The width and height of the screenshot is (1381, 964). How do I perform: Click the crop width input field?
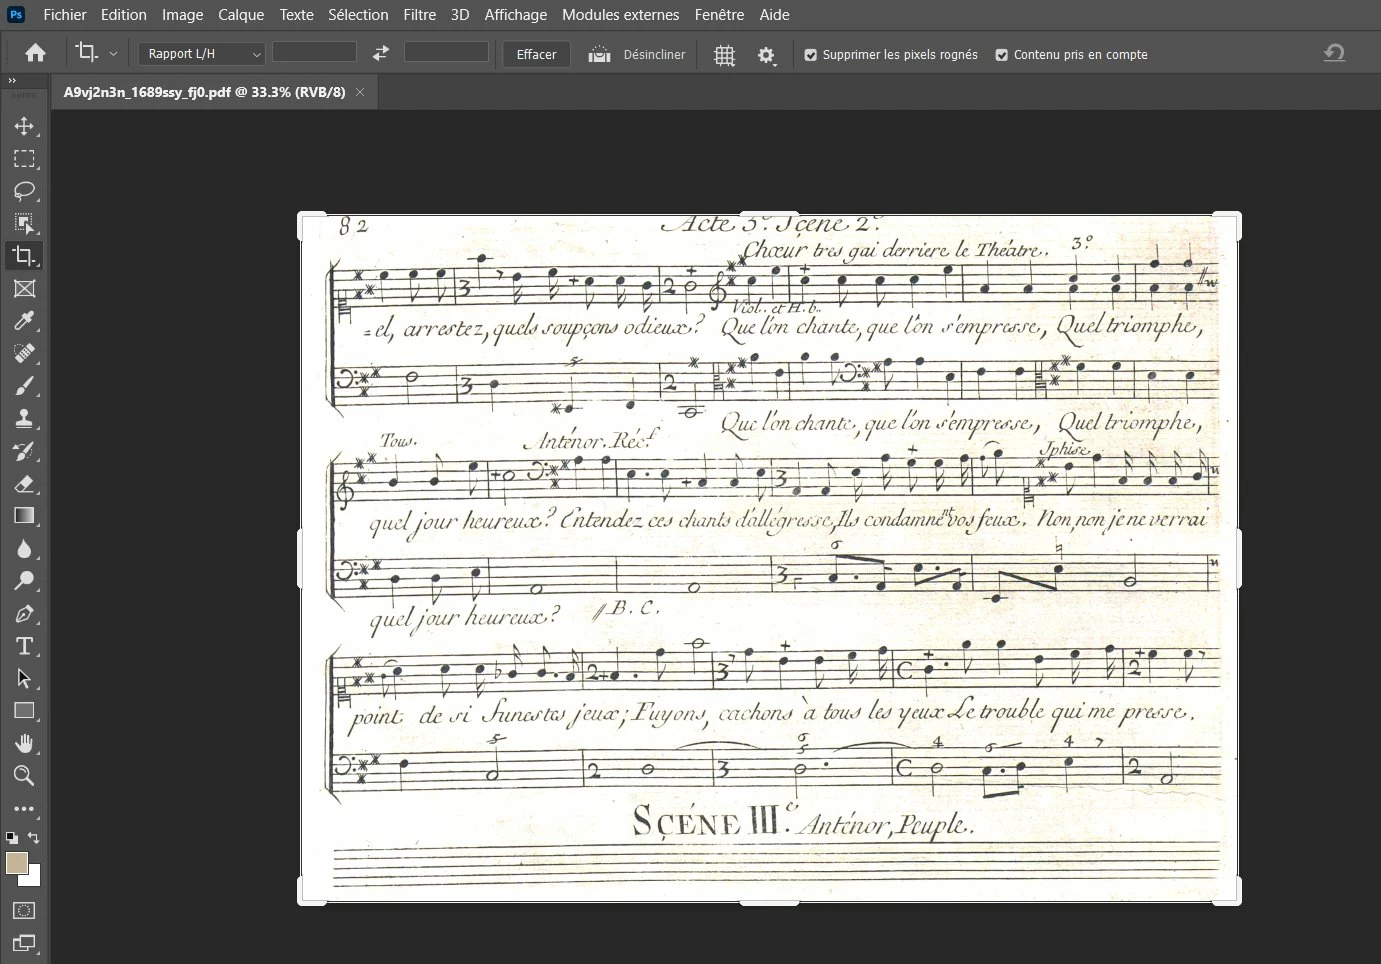314,52
